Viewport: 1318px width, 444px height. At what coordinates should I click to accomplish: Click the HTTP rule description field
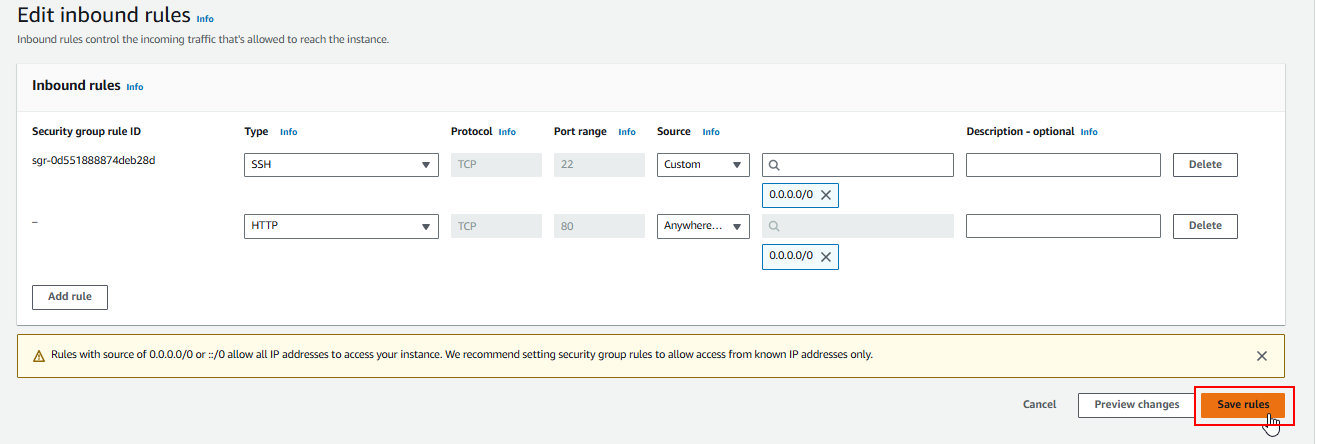pos(1063,227)
